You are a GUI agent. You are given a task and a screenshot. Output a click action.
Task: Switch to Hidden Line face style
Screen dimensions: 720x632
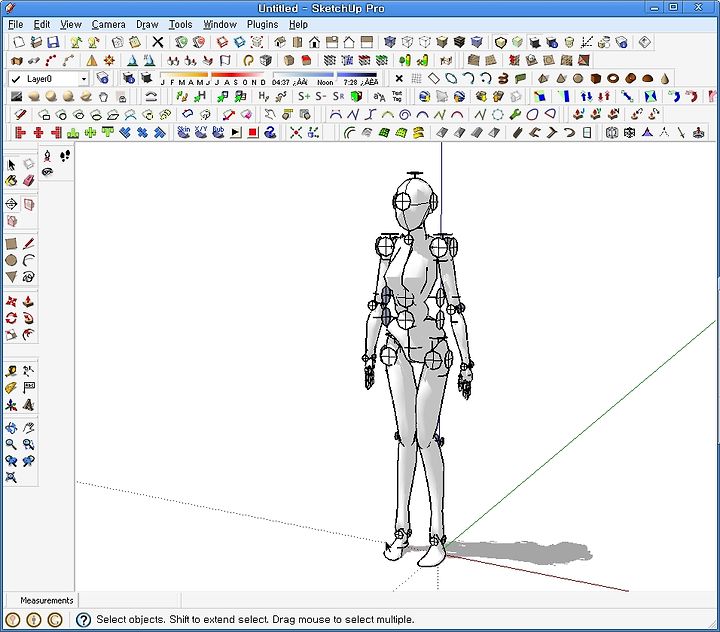[425, 42]
